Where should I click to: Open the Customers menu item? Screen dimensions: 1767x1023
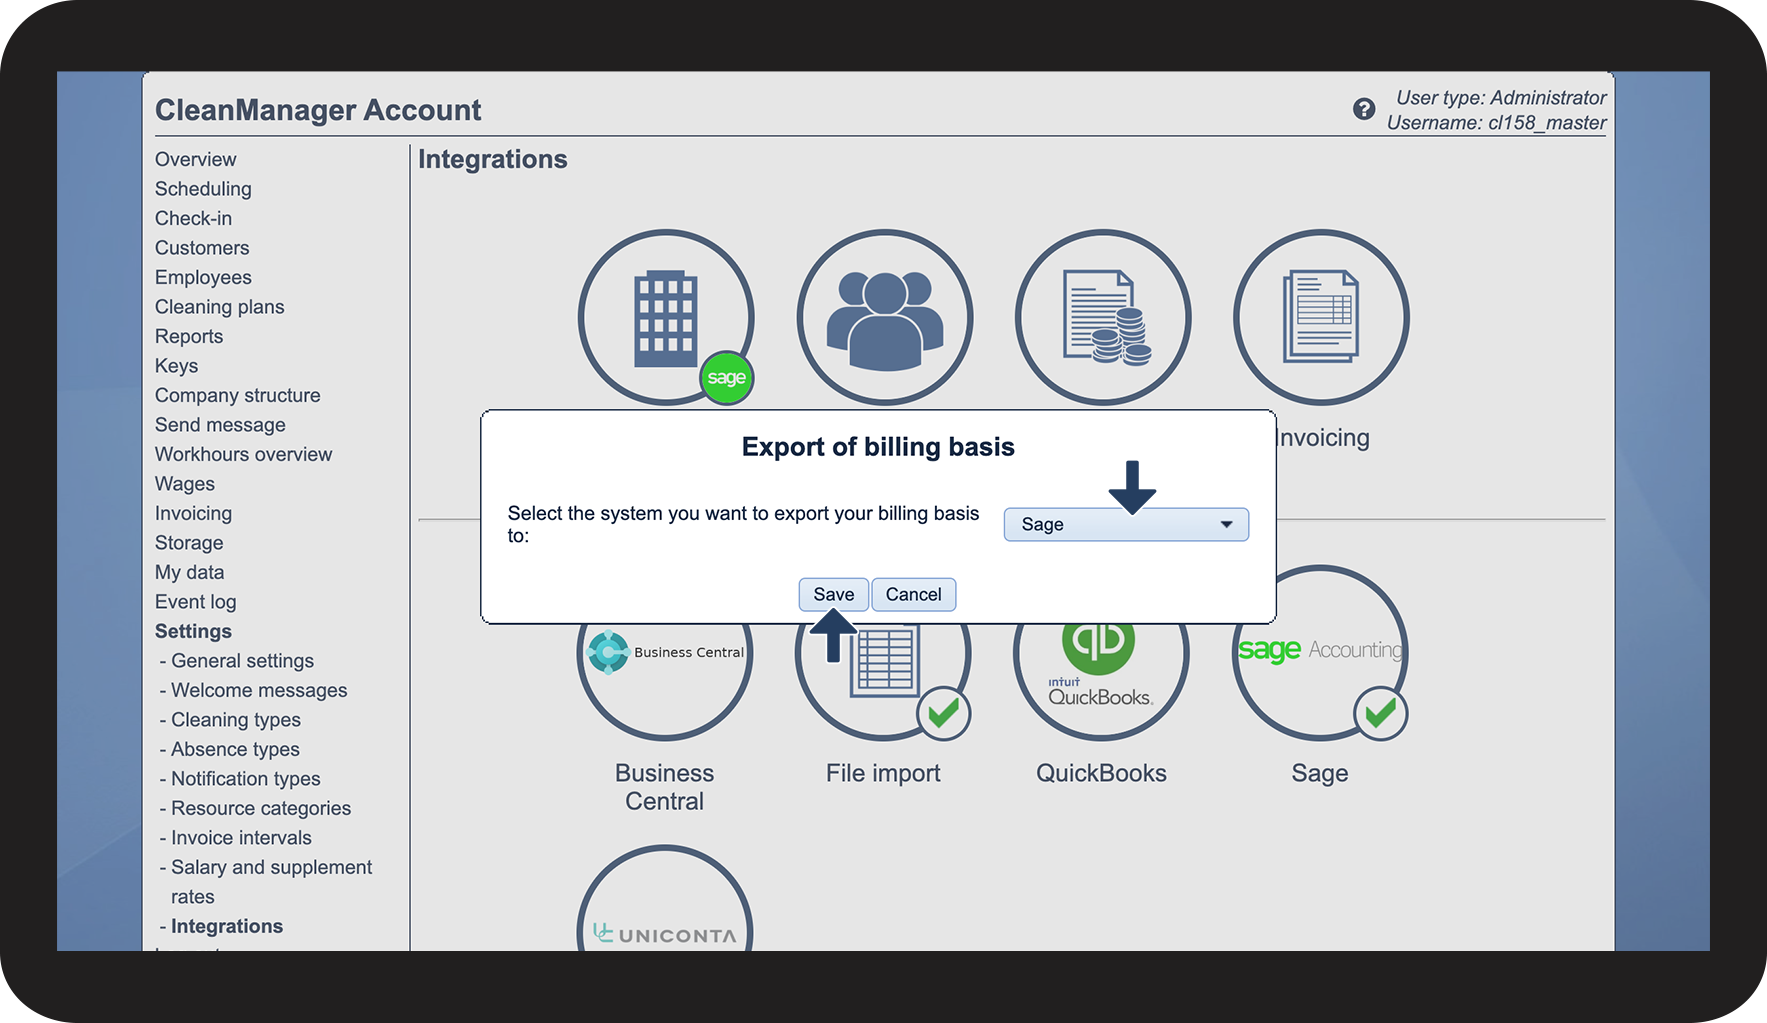tap(202, 248)
